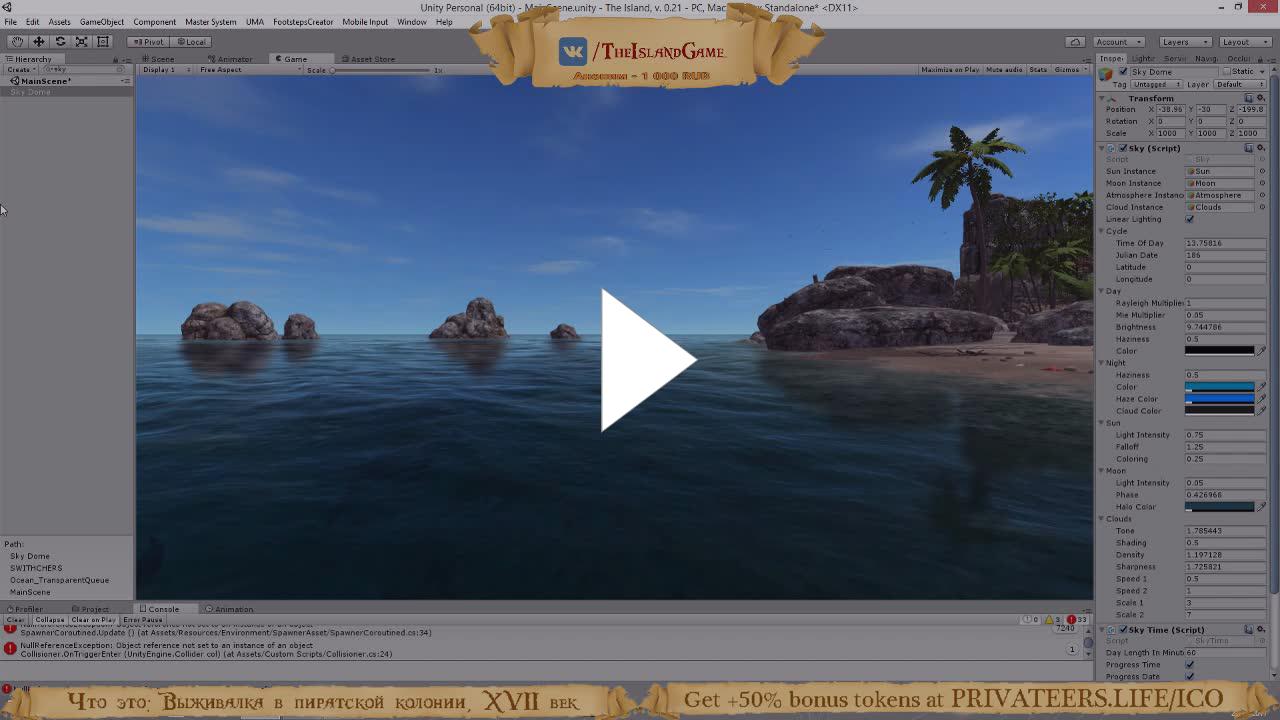This screenshot has height=720, width=1280.
Task: Open the Layers dropdown
Action: pyautogui.click(x=1185, y=42)
